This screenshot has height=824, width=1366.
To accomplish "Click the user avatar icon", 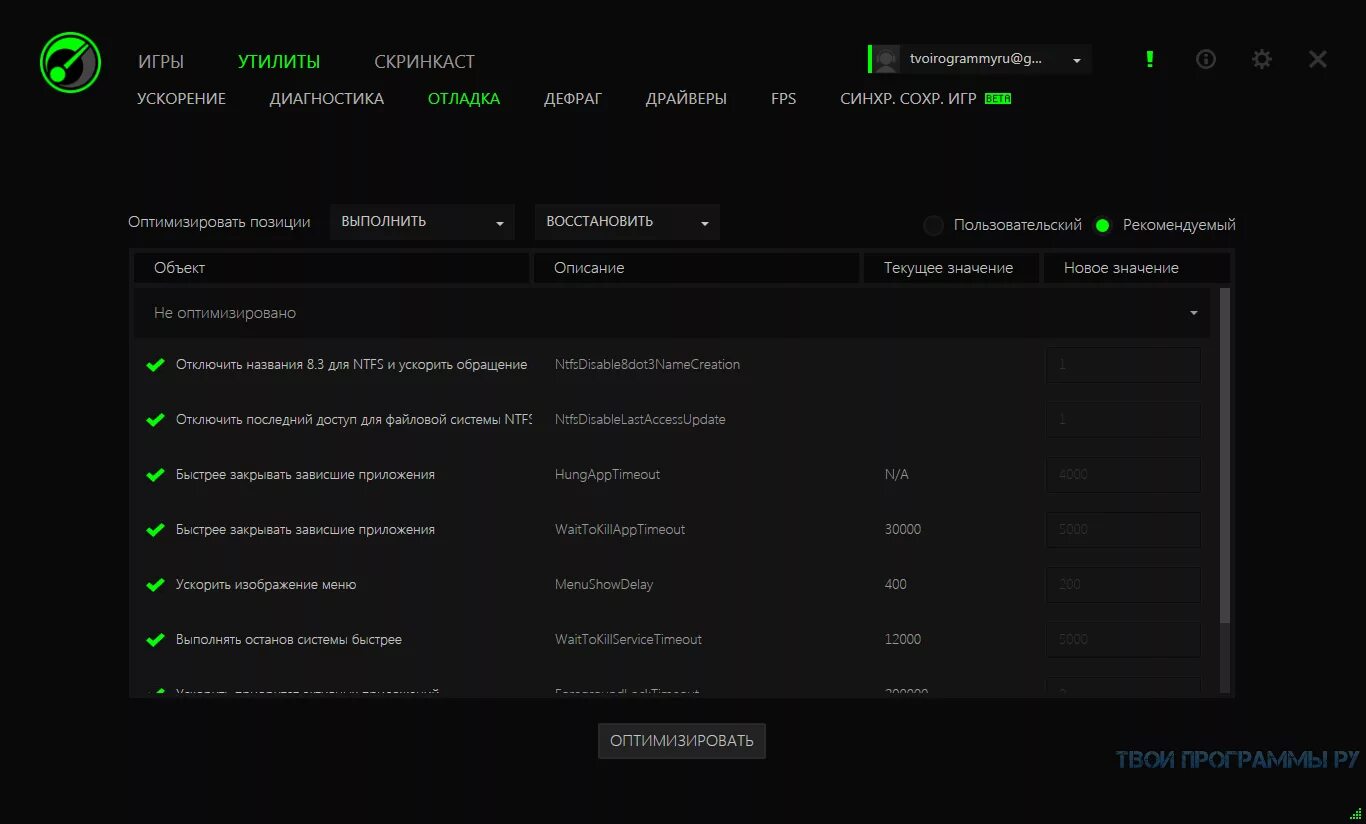I will pyautogui.click(x=886, y=59).
